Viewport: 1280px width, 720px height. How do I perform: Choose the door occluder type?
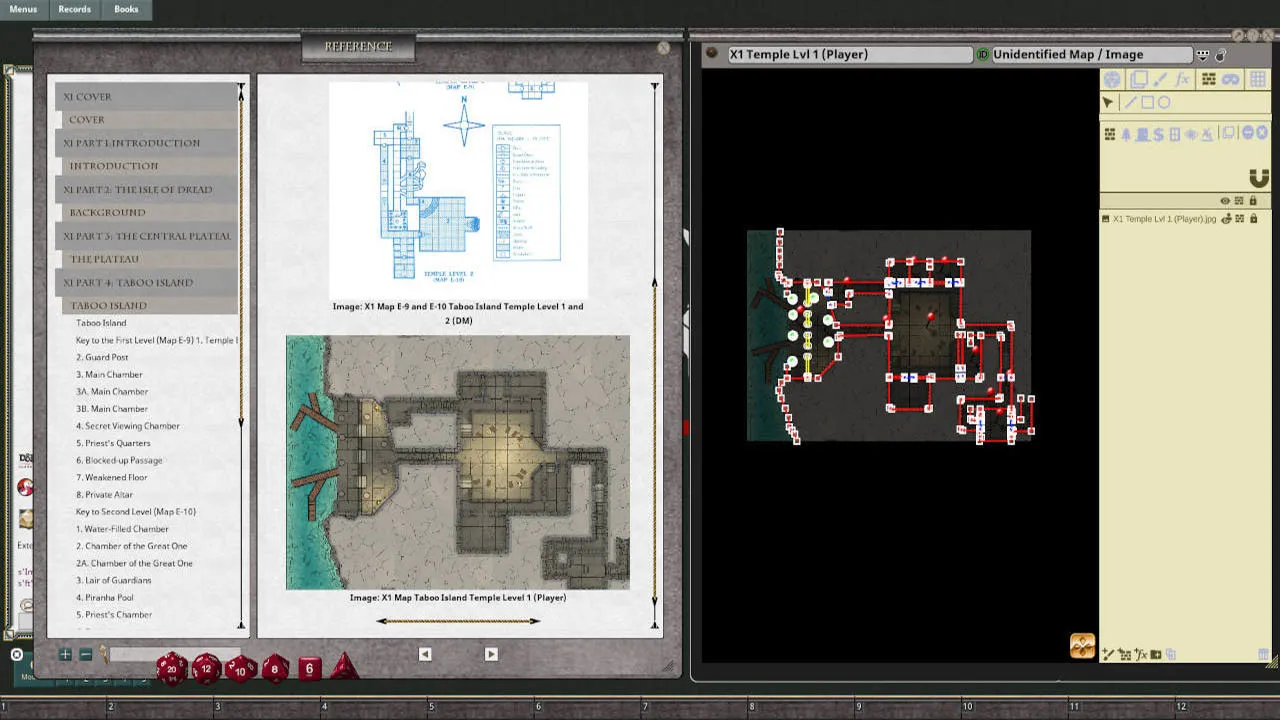1142,134
